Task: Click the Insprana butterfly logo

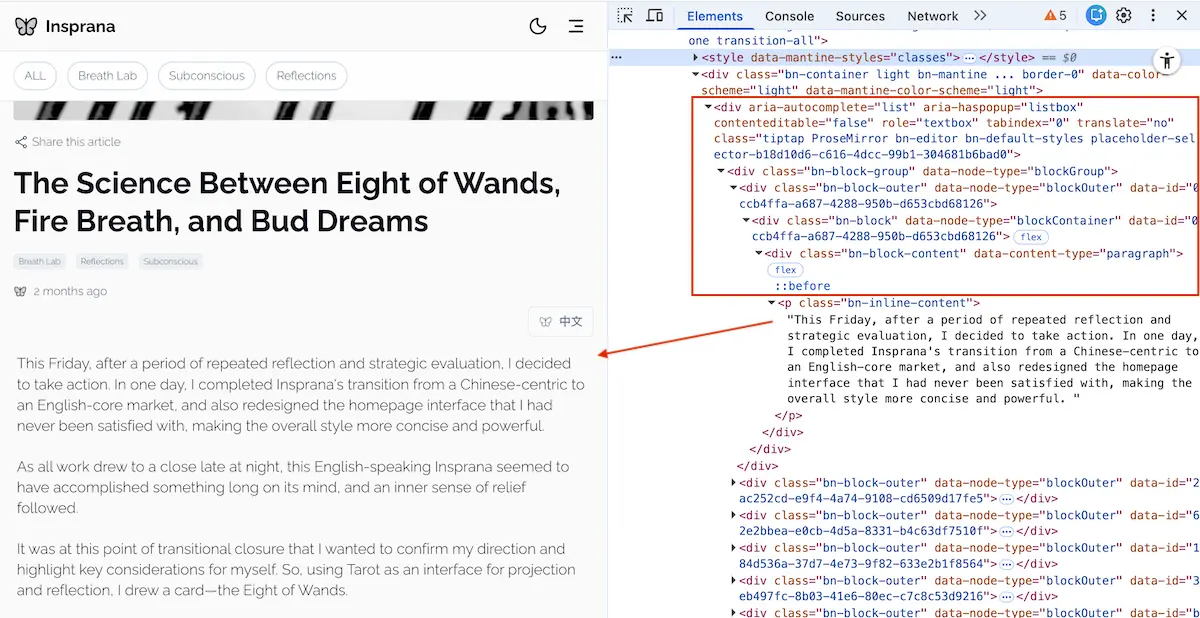Action: coord(26,26)
